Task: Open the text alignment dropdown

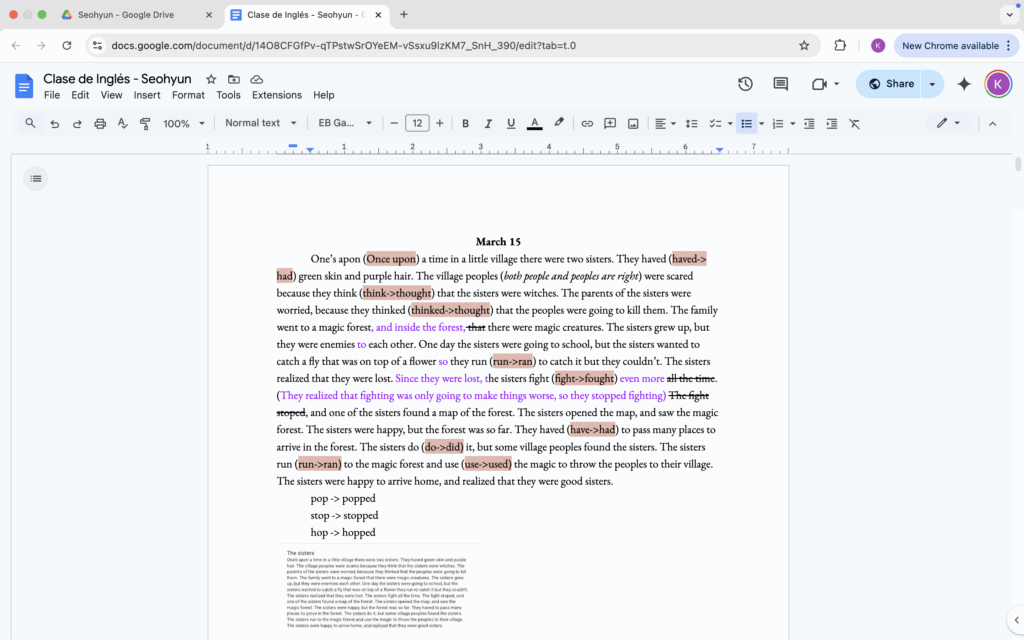Action: [x=665, y=123]
